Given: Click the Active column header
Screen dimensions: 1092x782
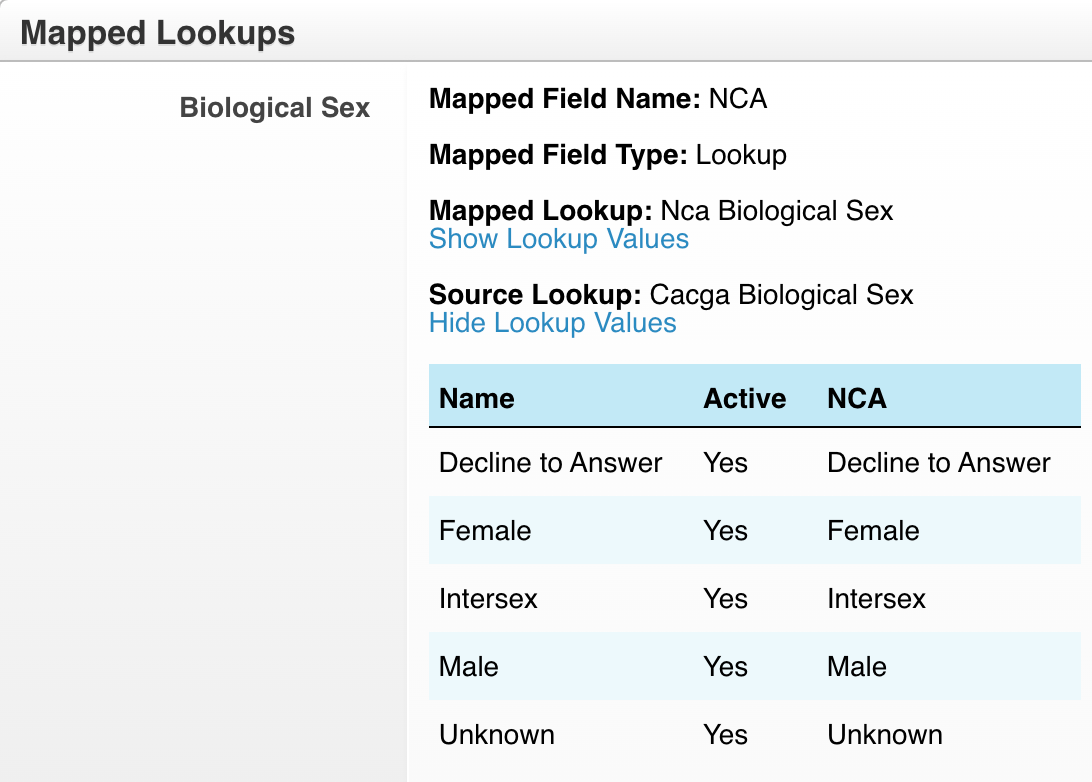Looking at the screenshot, I should [744, 399].
